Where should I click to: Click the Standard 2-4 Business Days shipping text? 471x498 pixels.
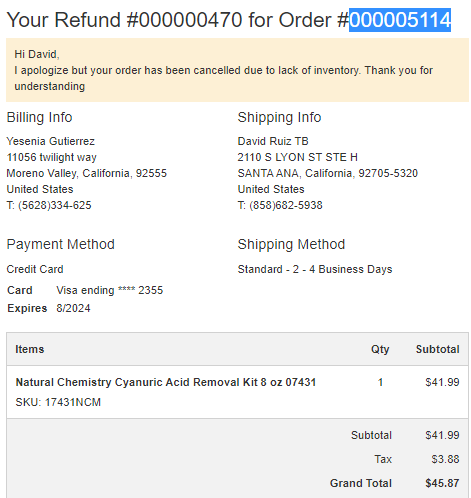[x=315, y=269]
